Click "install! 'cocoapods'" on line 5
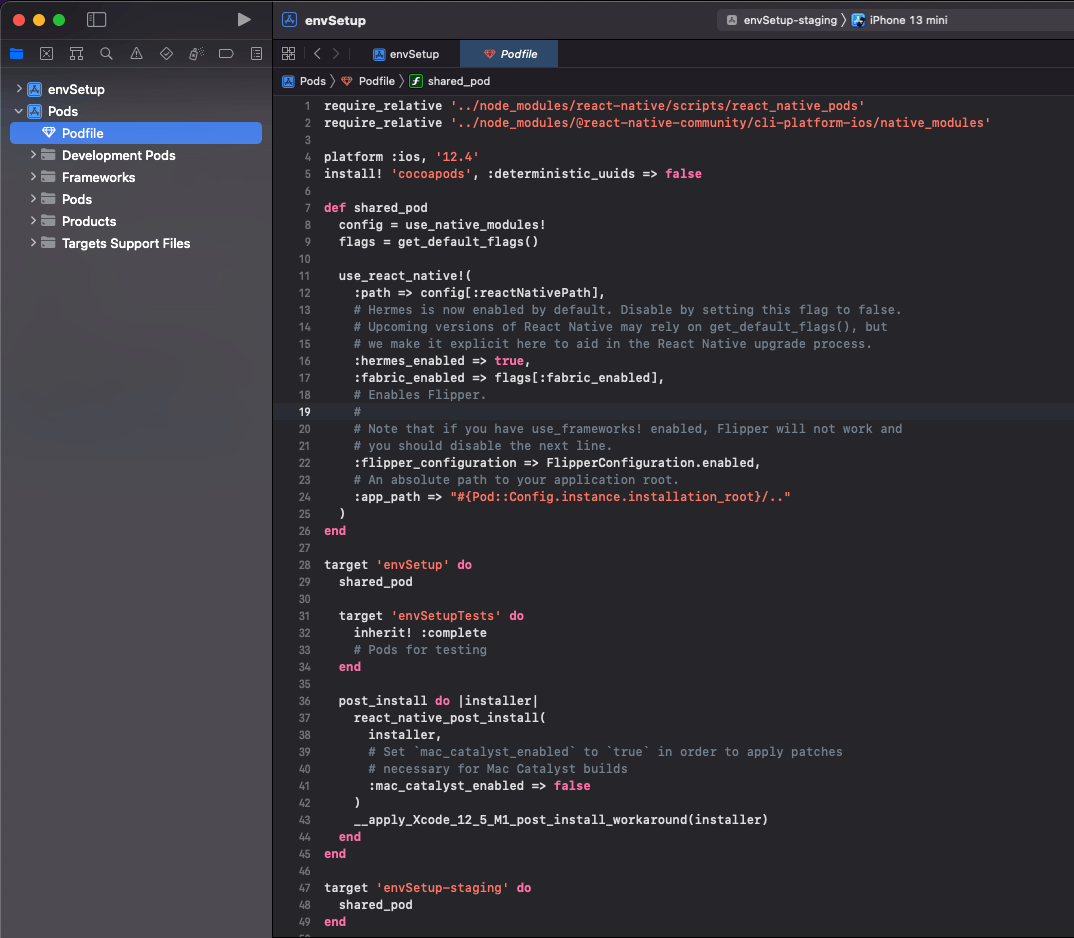Image resolution: width=1074 pixels, height=938 pixels. [x=398, y=174]
